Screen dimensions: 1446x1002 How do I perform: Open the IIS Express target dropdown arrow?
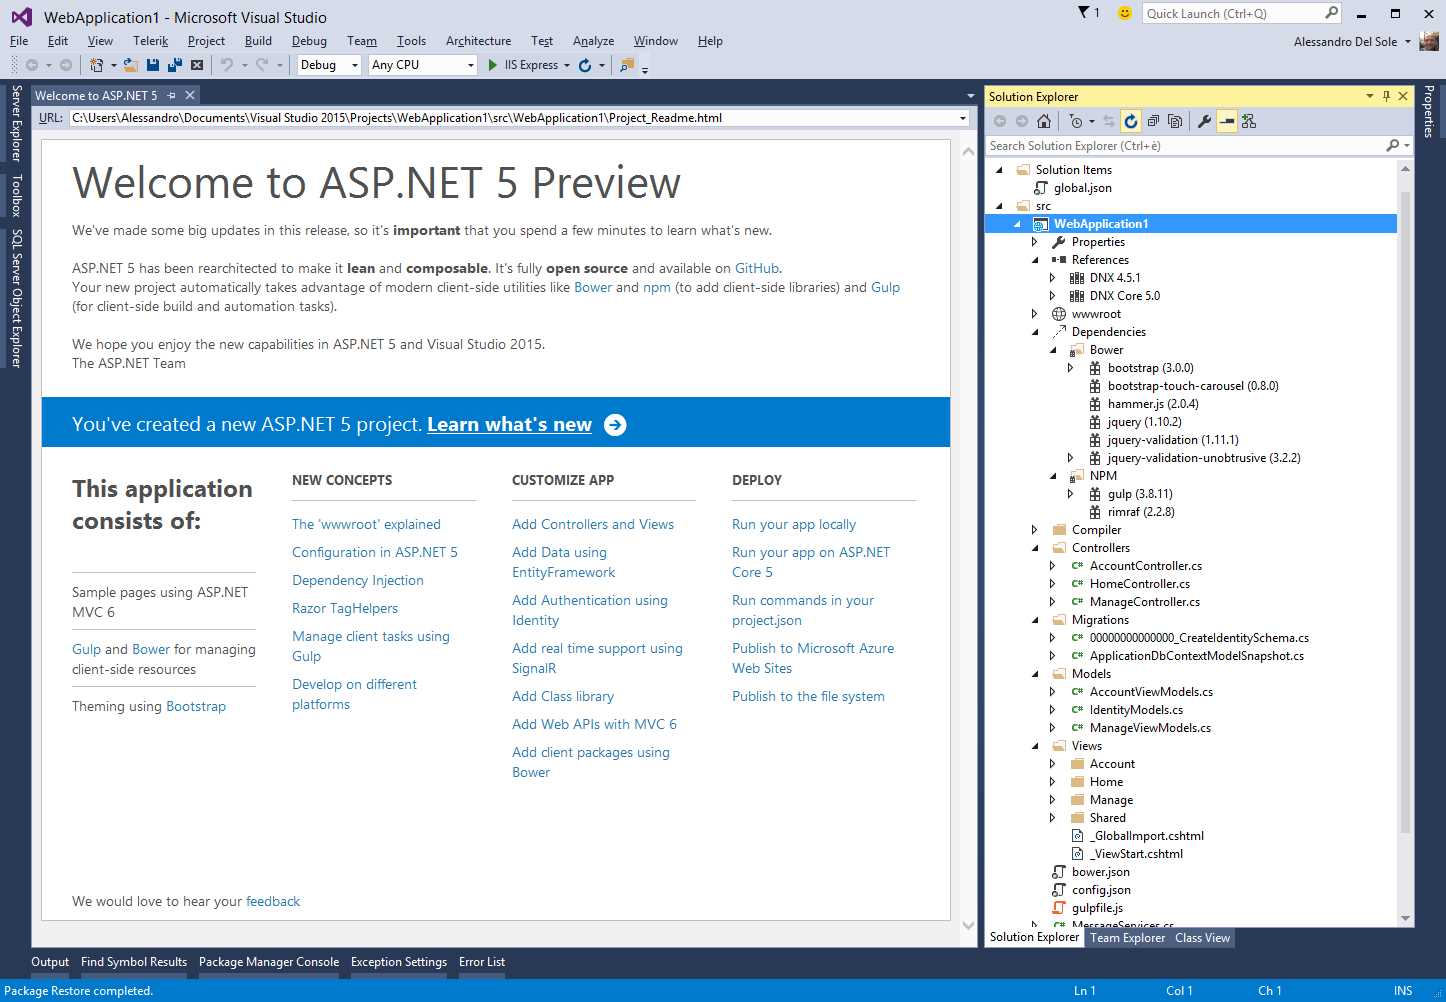coord(567,66)
